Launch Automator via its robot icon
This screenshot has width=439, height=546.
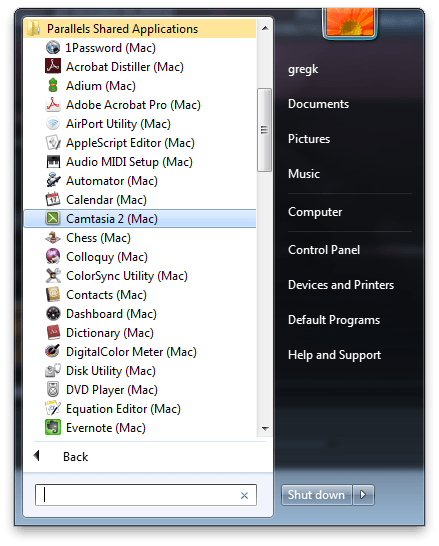(53, 180)
